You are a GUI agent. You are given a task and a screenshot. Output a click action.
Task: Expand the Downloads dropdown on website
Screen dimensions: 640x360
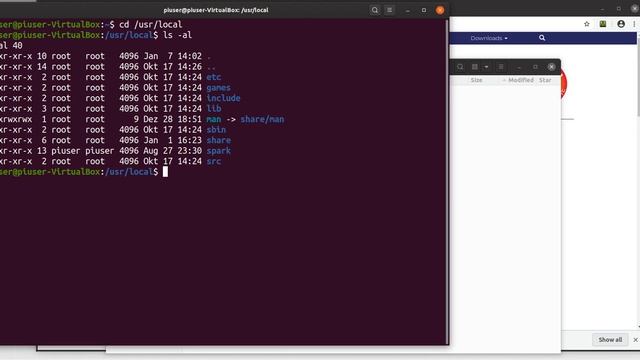pos(489,38)
